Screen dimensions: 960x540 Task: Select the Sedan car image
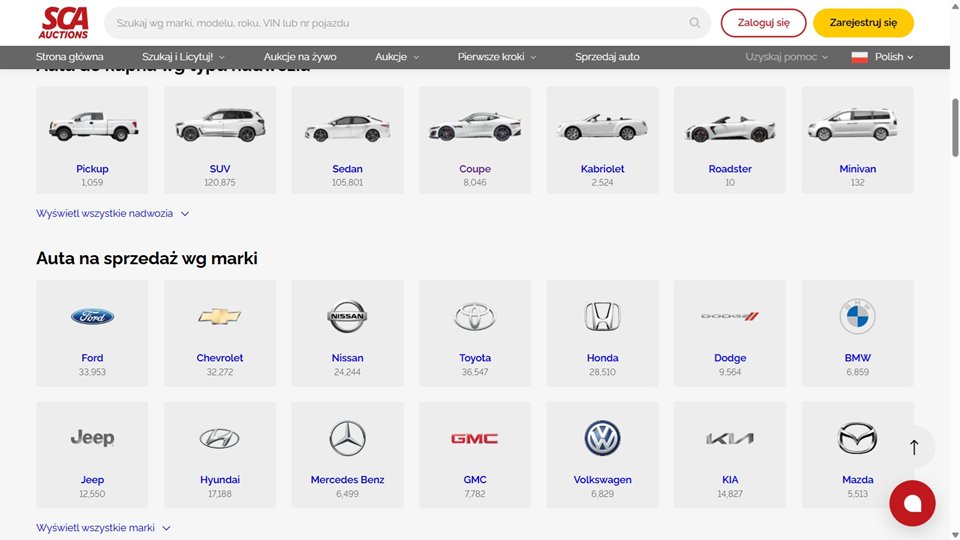347,127
